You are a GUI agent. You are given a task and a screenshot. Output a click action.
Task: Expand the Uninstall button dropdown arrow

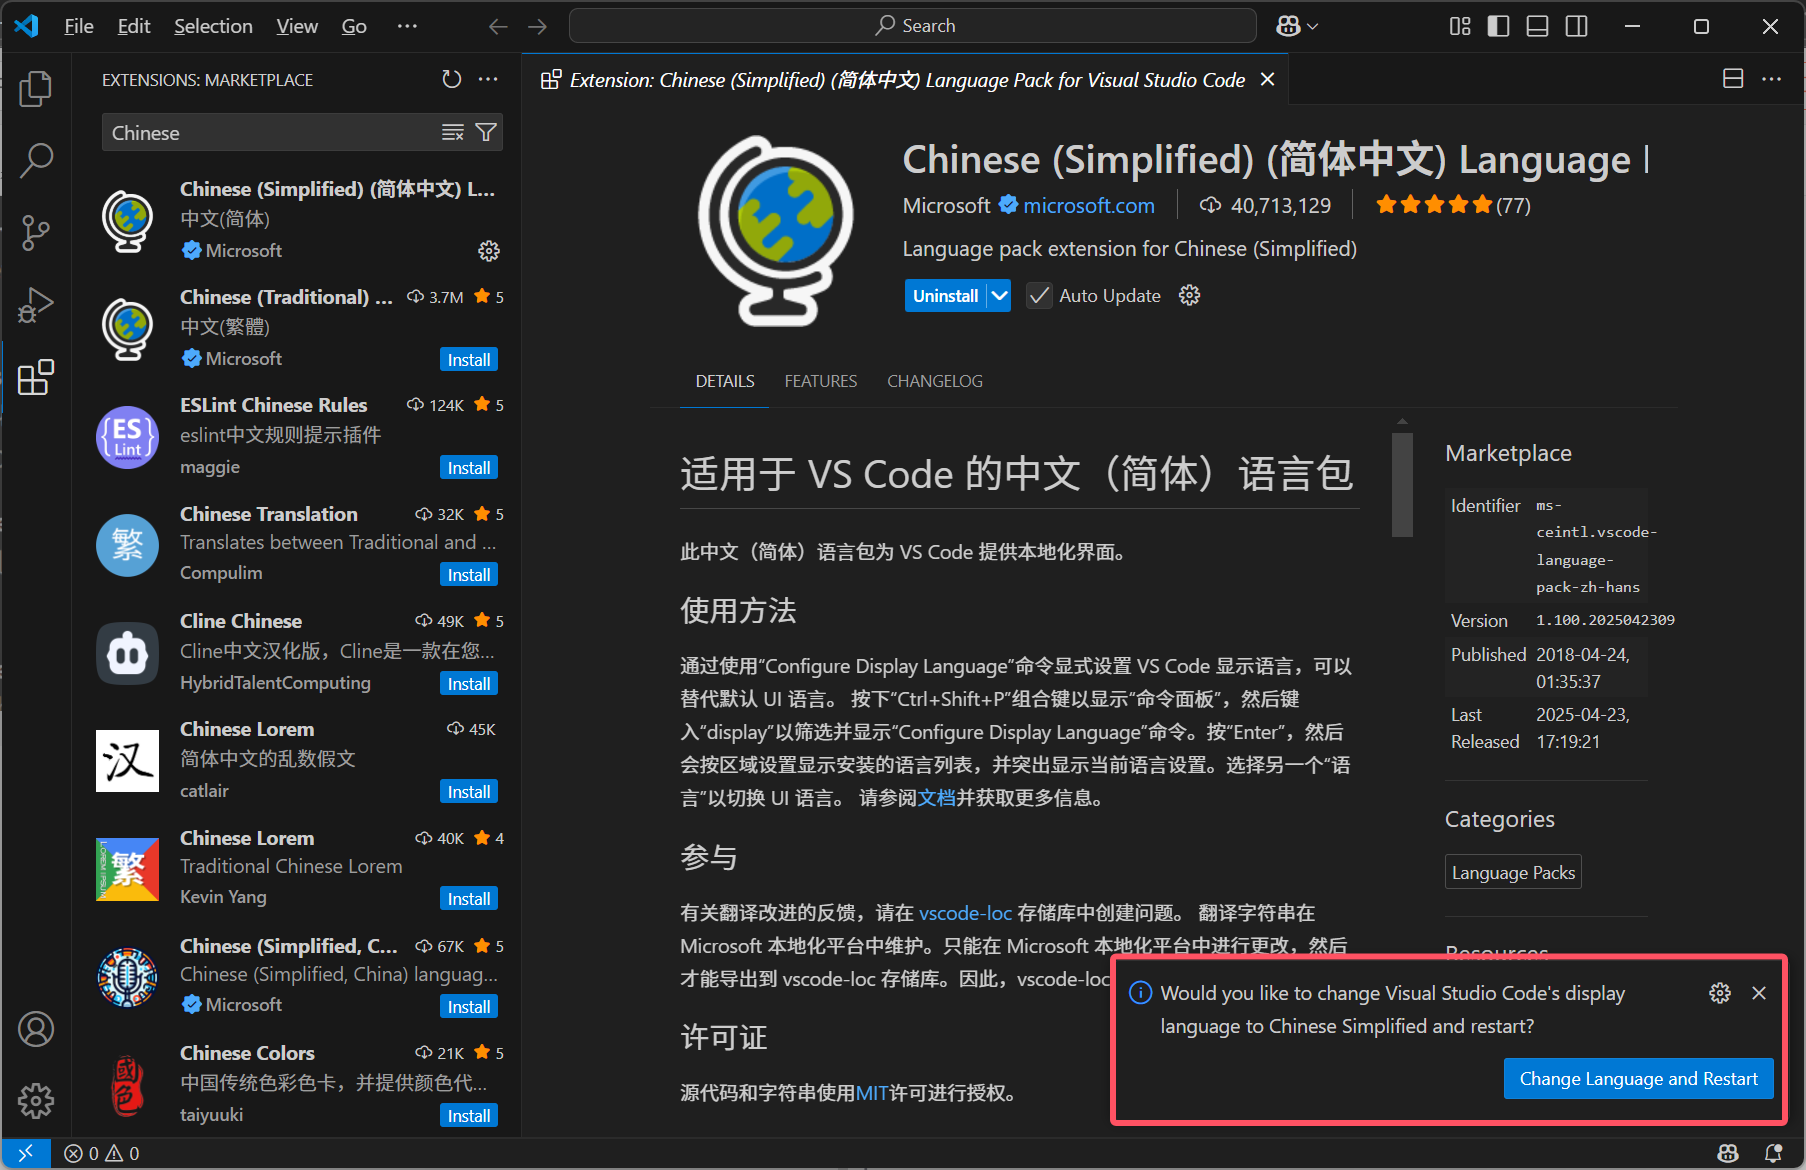(x=999, y=296)
